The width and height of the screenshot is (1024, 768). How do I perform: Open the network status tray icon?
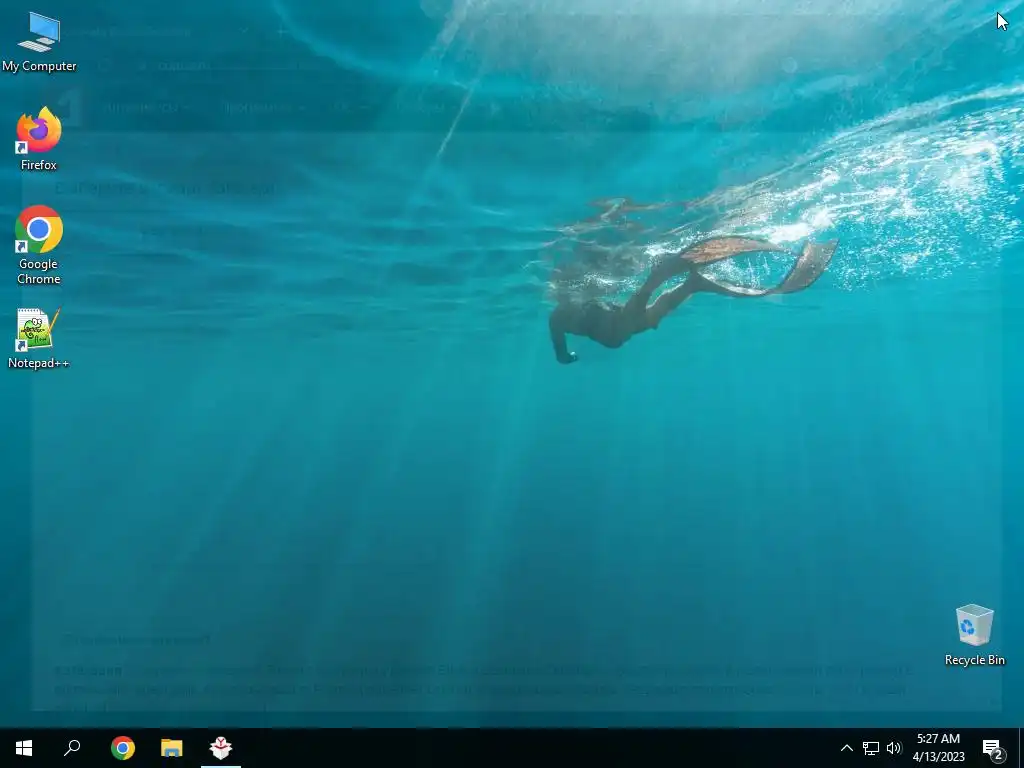click(871, 748)
